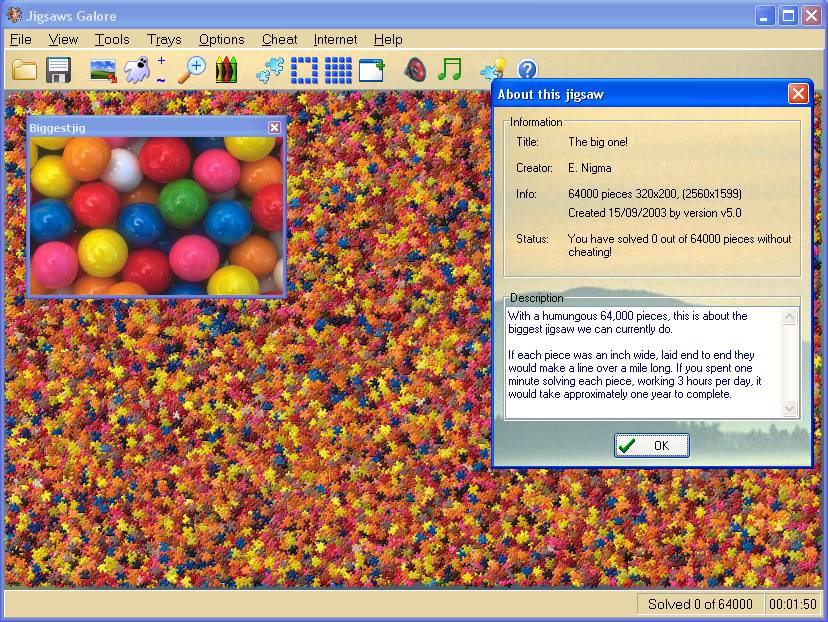Image resolution: width=828 pixels, height=622 pixels.
Task: Close the Biggestjig preview window
Action: [x=274, y=127]
